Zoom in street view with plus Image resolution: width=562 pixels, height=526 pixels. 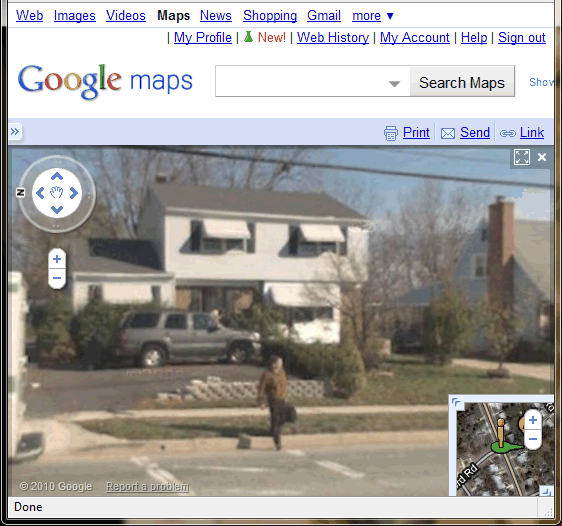[x=57, y=259]
